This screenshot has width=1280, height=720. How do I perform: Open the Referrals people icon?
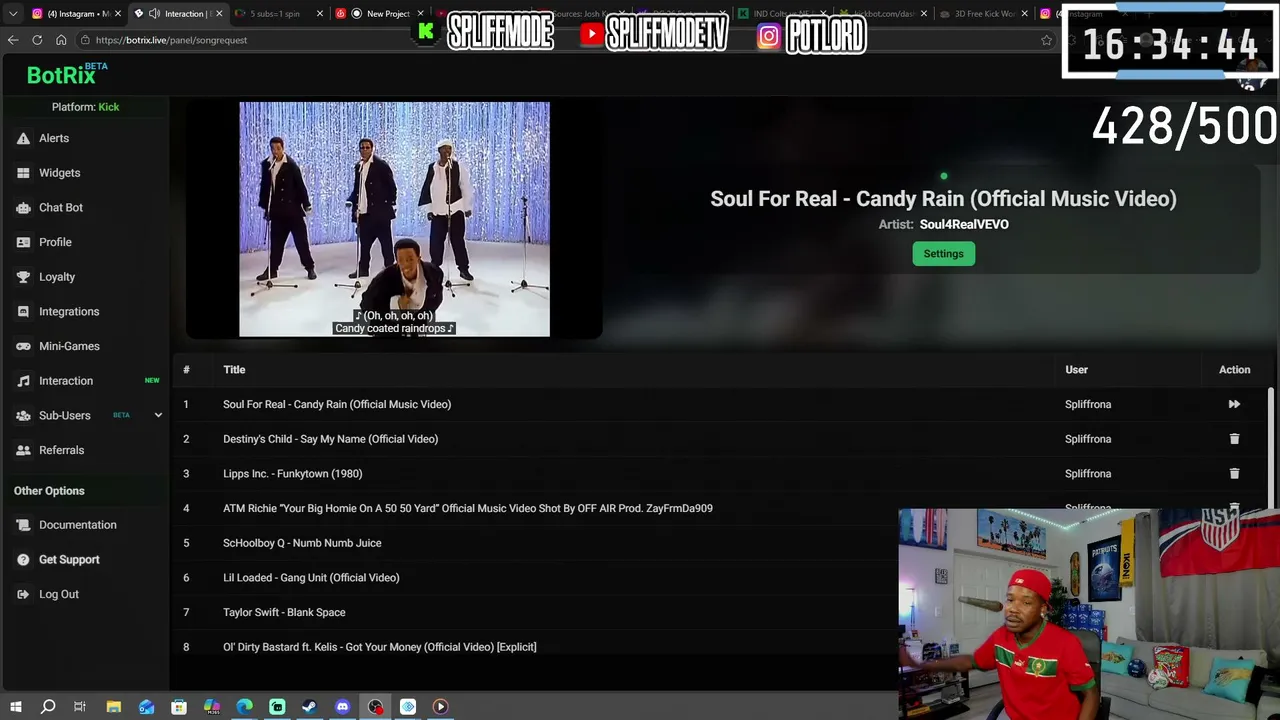coord(23,450)
